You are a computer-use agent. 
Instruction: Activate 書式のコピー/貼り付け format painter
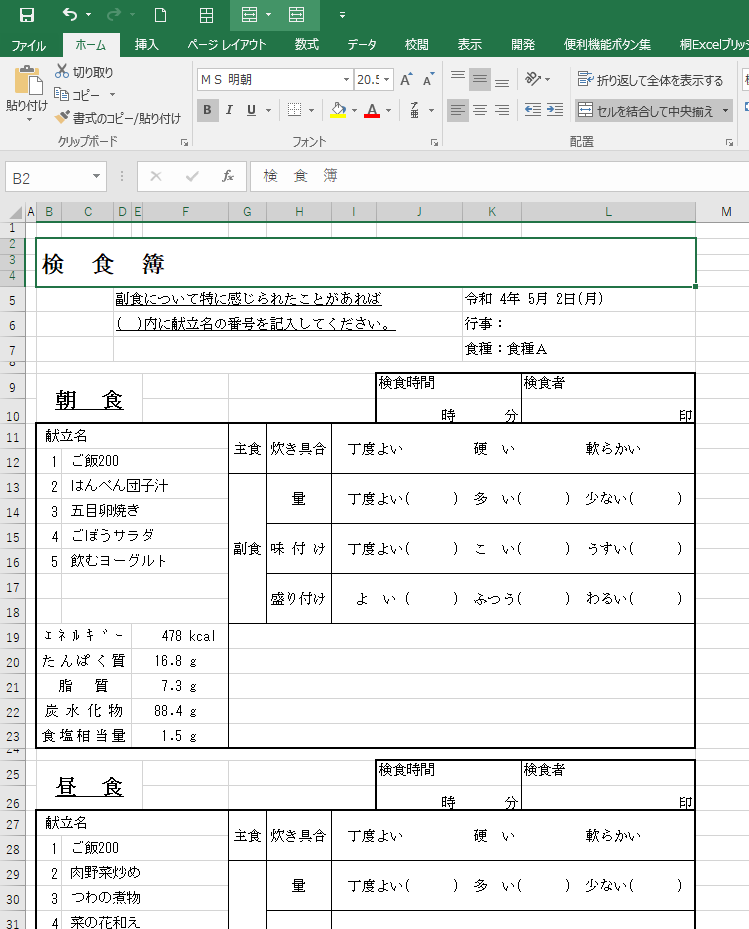coord(118,118)
